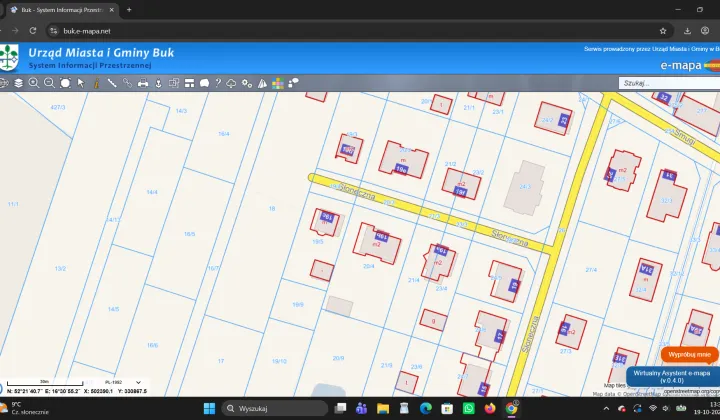Image resolution: width=720 pixels, height=420 pixels.
Task: Open a new browser tab
Action: (129, 10)
